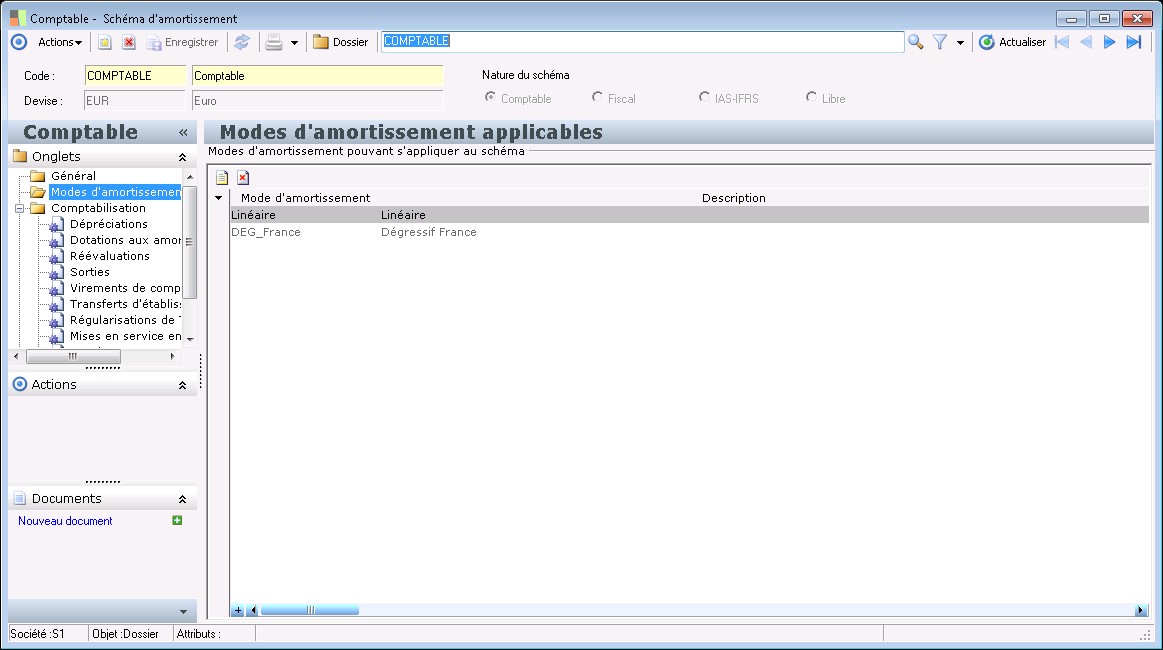This screenshot has height=650, width=1163.
Task: Click the green add document icon
Action: point(177,520)
